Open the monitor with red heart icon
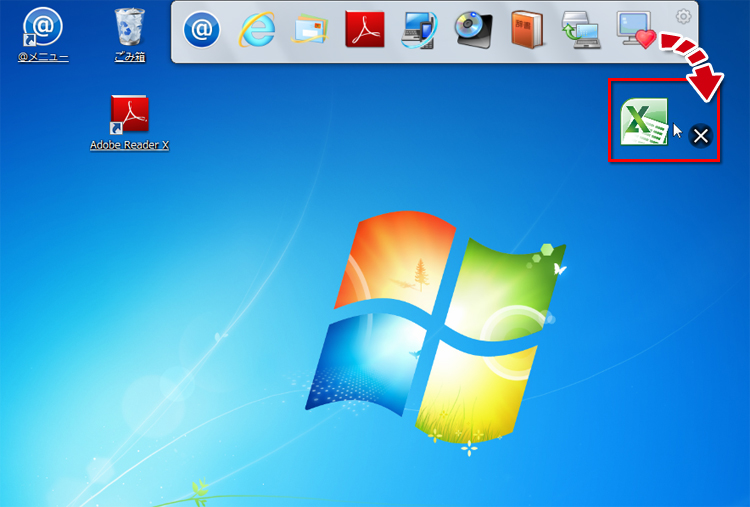Screen dimensions: 750x507 click(x=636, y=30)
